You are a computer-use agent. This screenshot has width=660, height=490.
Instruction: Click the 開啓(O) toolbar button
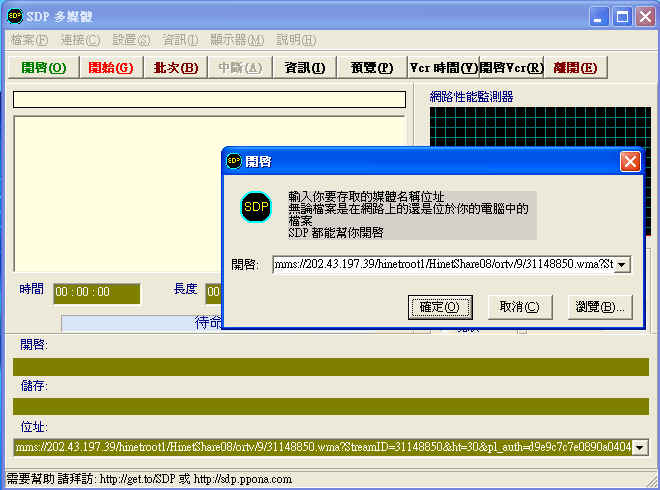(x=44, y=67)
